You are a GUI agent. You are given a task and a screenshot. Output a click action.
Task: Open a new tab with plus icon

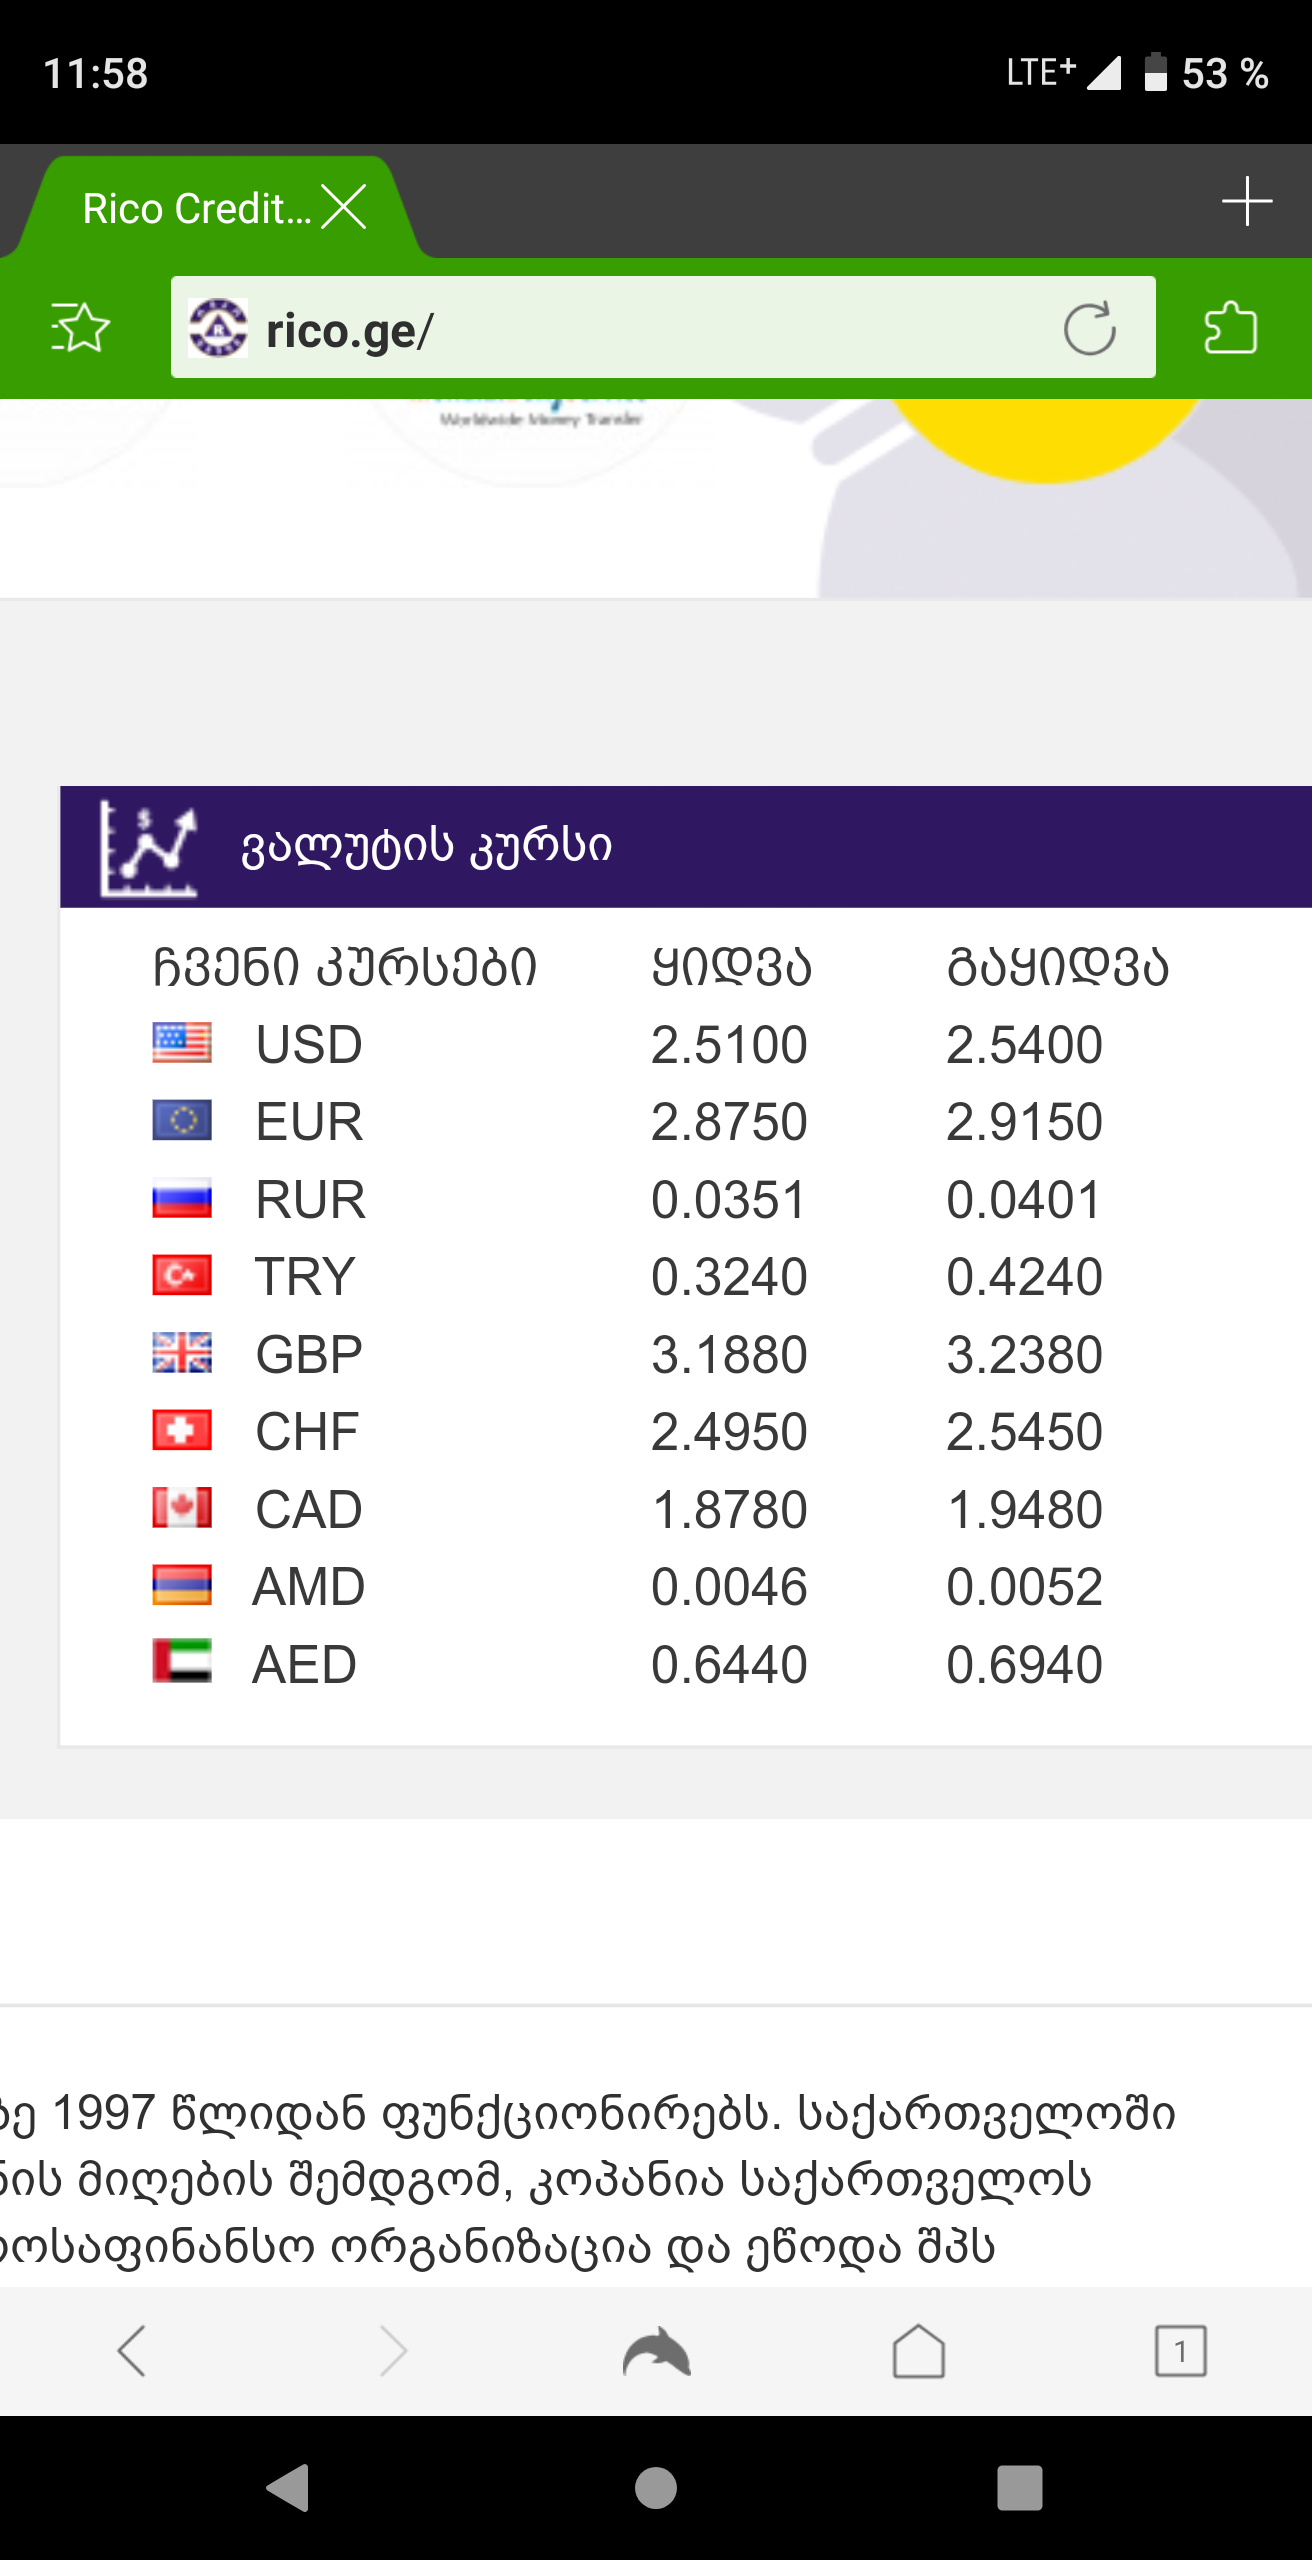click(x=1247, y=202)
